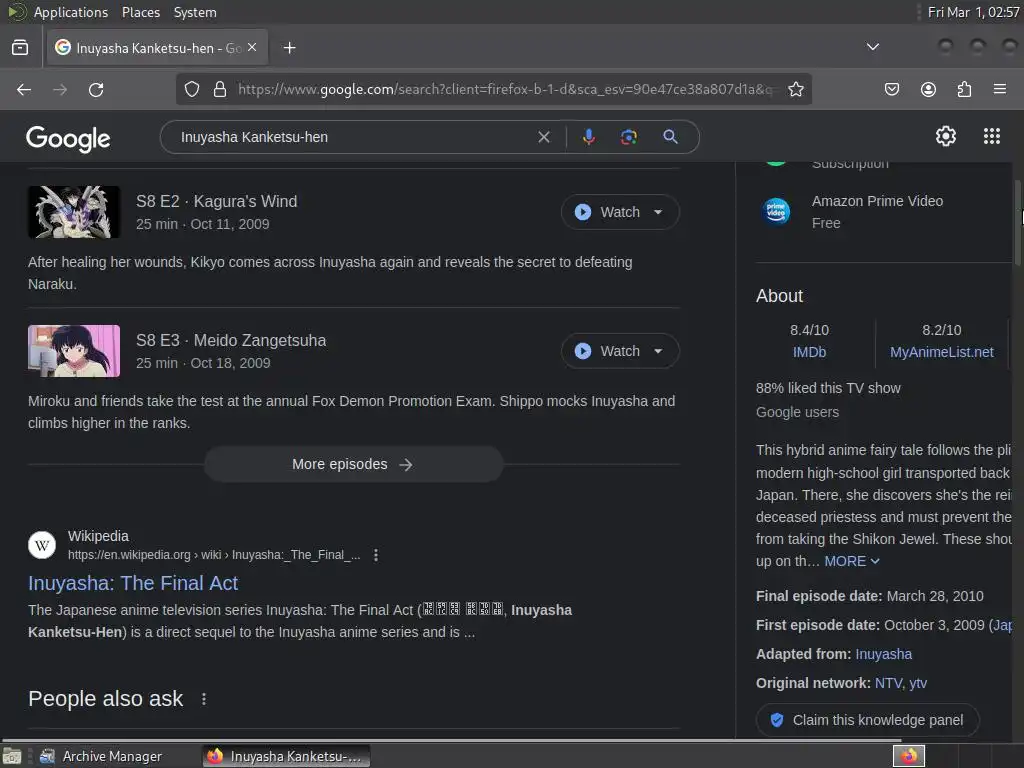The image size is (1024, 768).
Task: Open the NTV network link
Action: click(888, 683)
